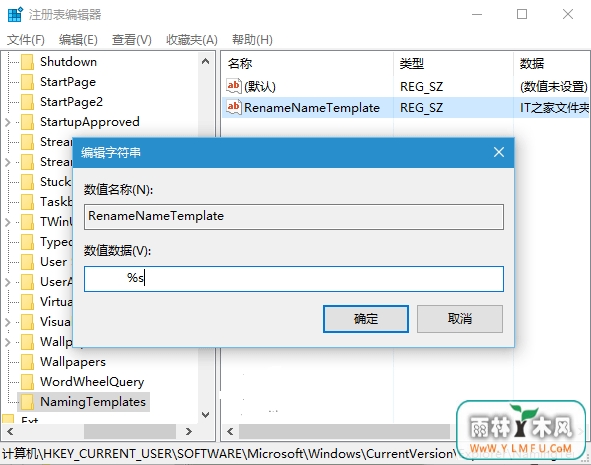This screenshot has width=591, height=465.
Task: Click the StartPage folder icon
Action: (x=28, y=82)
